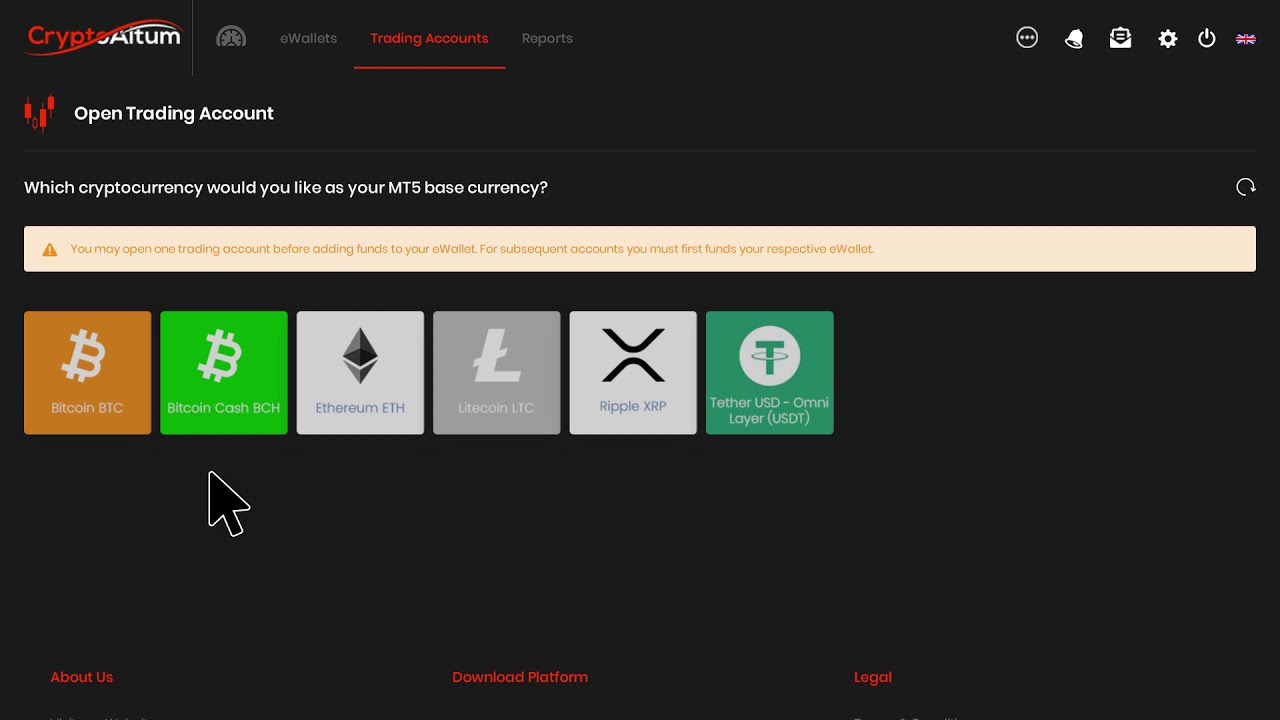This screenshot has height=720, width=1280.
Task: Click the Open Trading Account heading
Action: click(x=174, y=113)
